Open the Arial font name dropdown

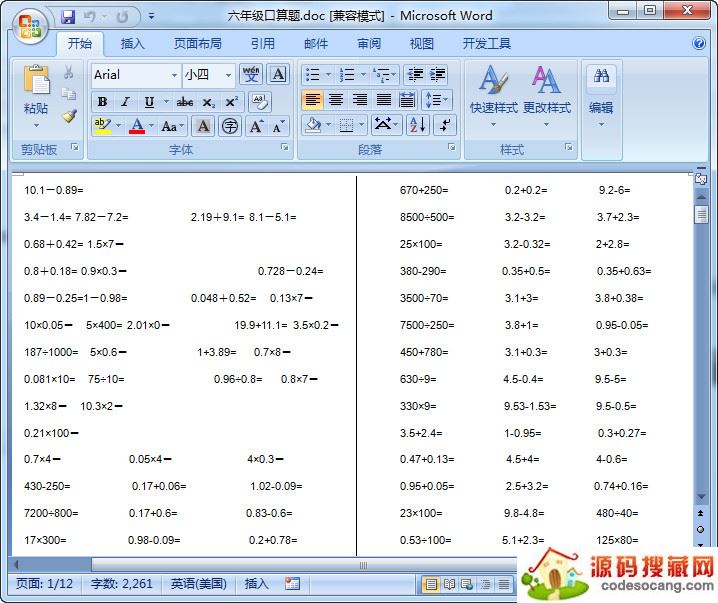(174, 75)
